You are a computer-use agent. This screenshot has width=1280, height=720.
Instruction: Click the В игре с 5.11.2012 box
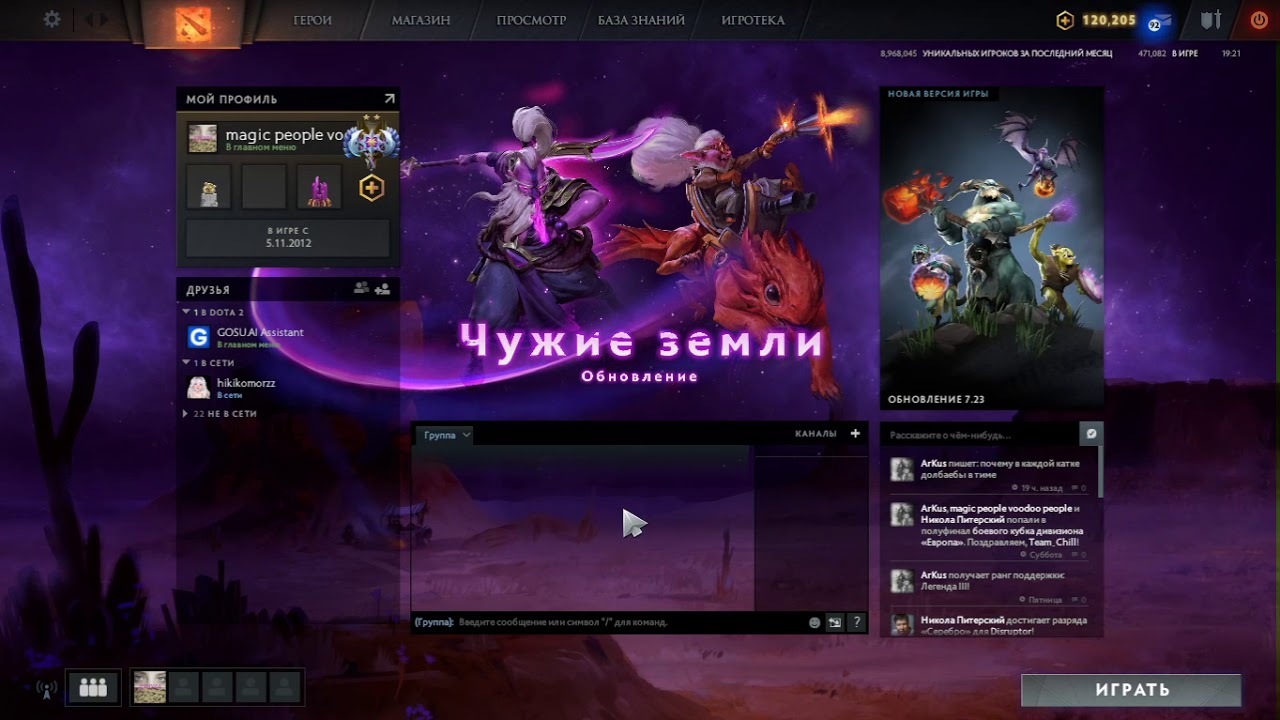288,238
